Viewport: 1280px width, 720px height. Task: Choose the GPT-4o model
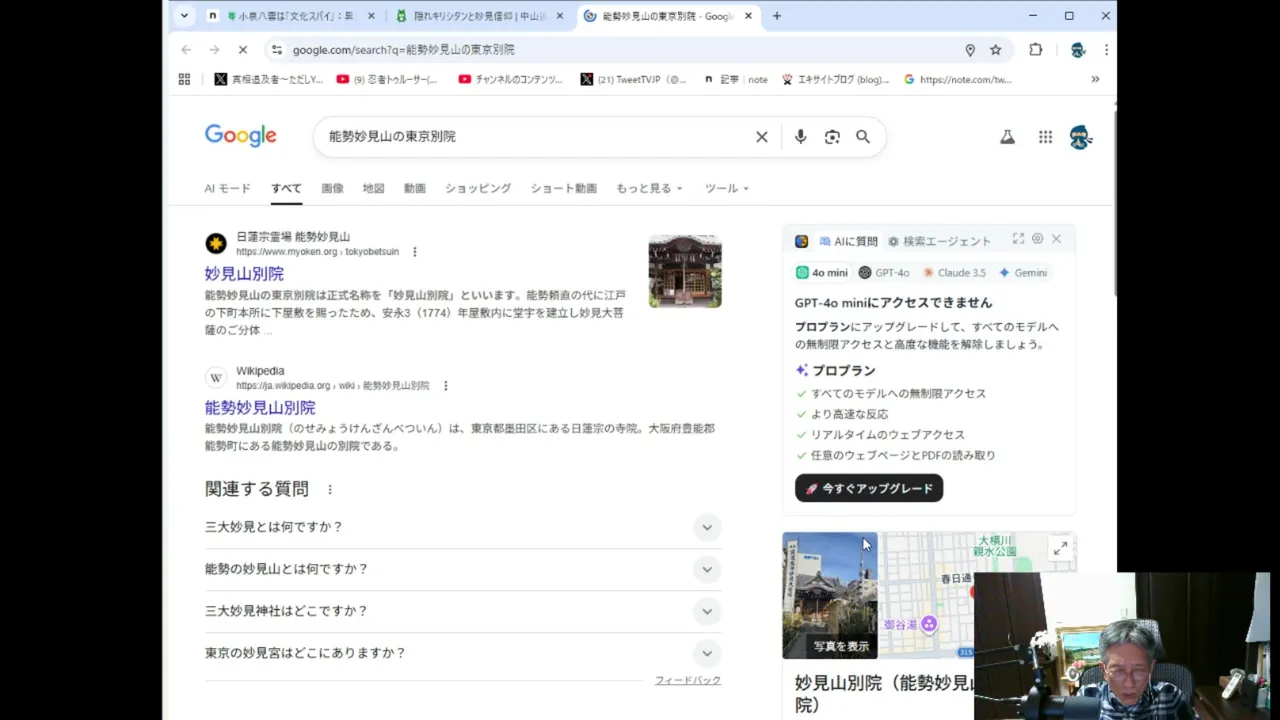(x=884, y=273)
